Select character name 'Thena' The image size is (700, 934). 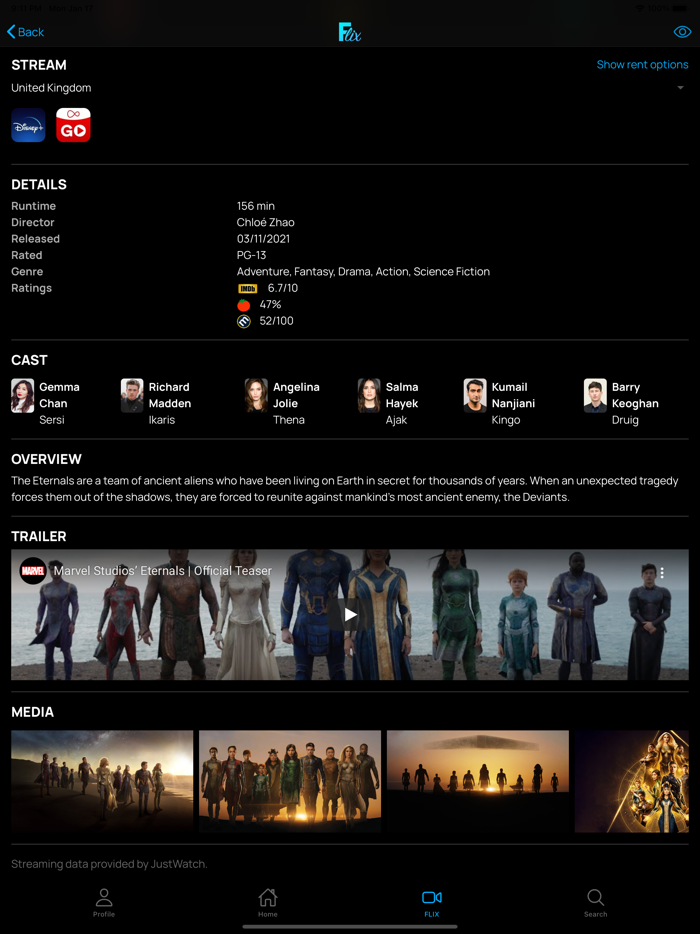point(289,420)
